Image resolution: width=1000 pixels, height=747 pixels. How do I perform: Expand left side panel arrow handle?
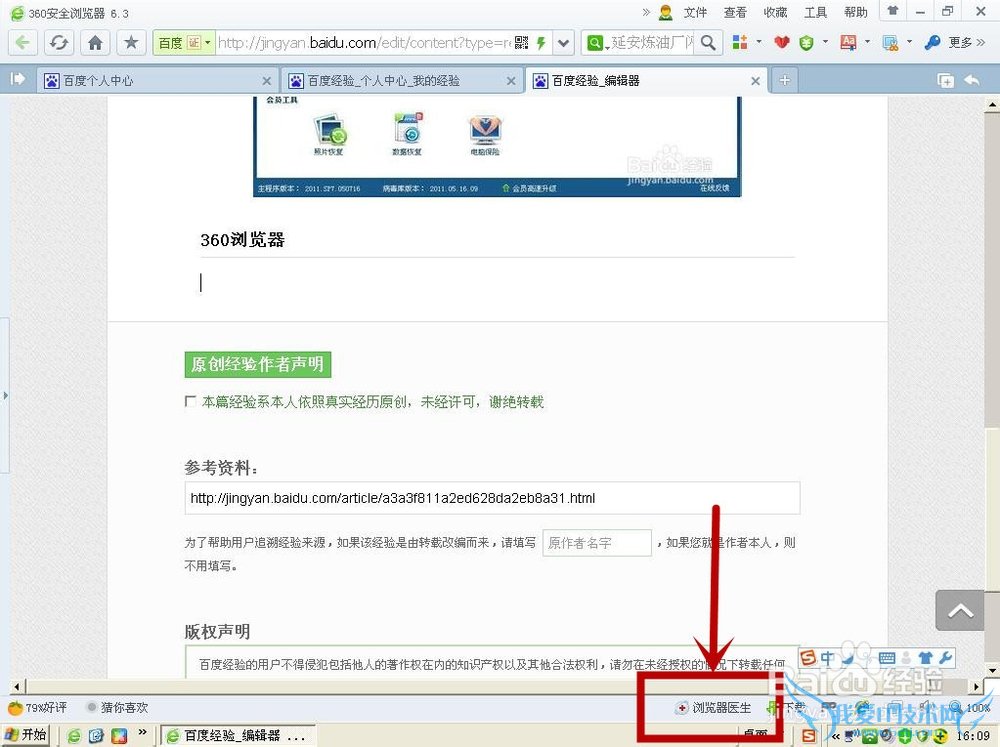(x=5, y=396)
